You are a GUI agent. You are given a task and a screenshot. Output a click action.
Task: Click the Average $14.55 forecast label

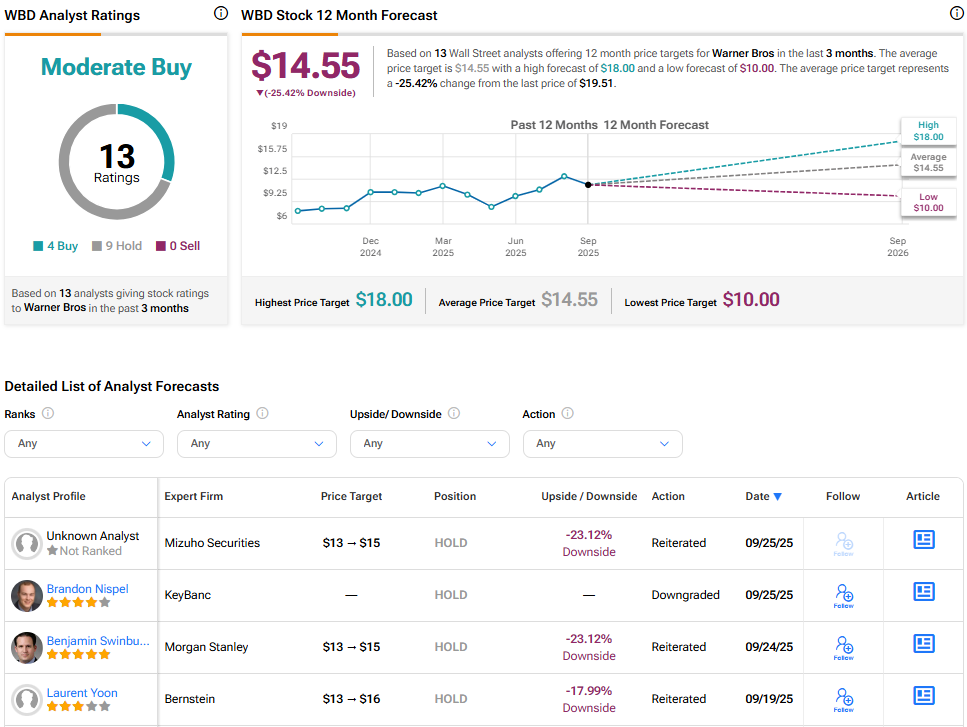click(x=928, y=162)
